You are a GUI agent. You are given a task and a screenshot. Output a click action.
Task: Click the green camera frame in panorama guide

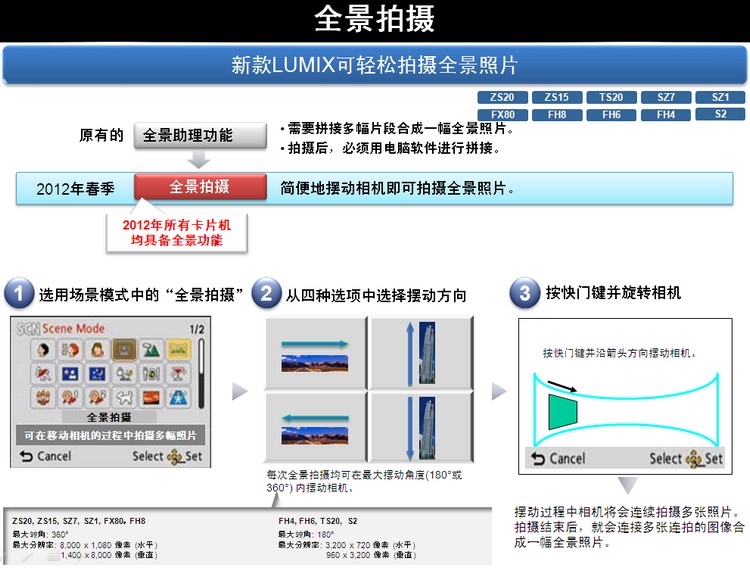562,412
